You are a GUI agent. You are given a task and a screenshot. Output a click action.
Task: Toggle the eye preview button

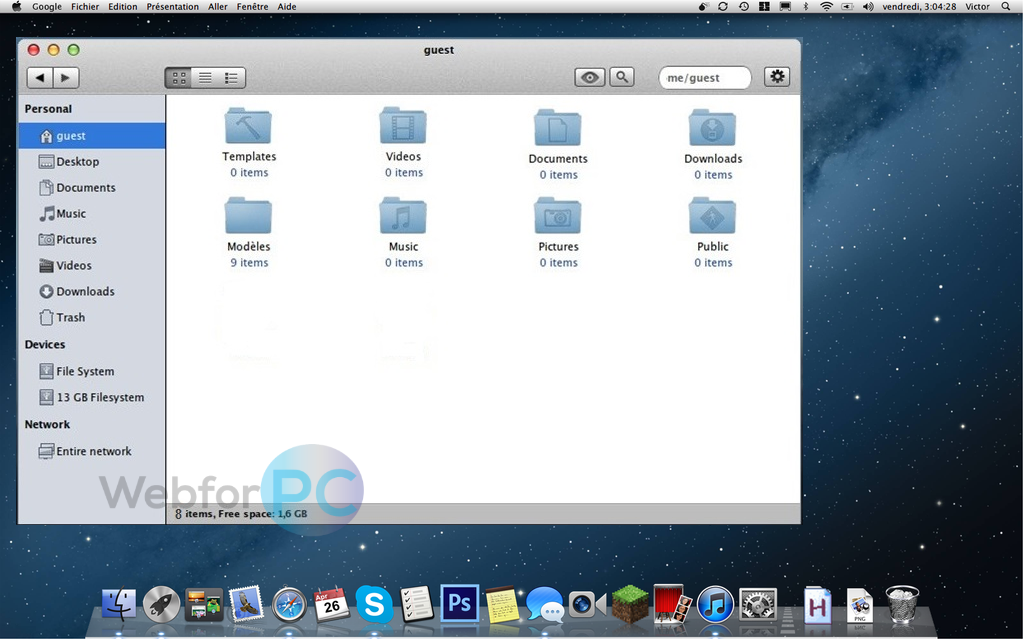coord(589,77)
